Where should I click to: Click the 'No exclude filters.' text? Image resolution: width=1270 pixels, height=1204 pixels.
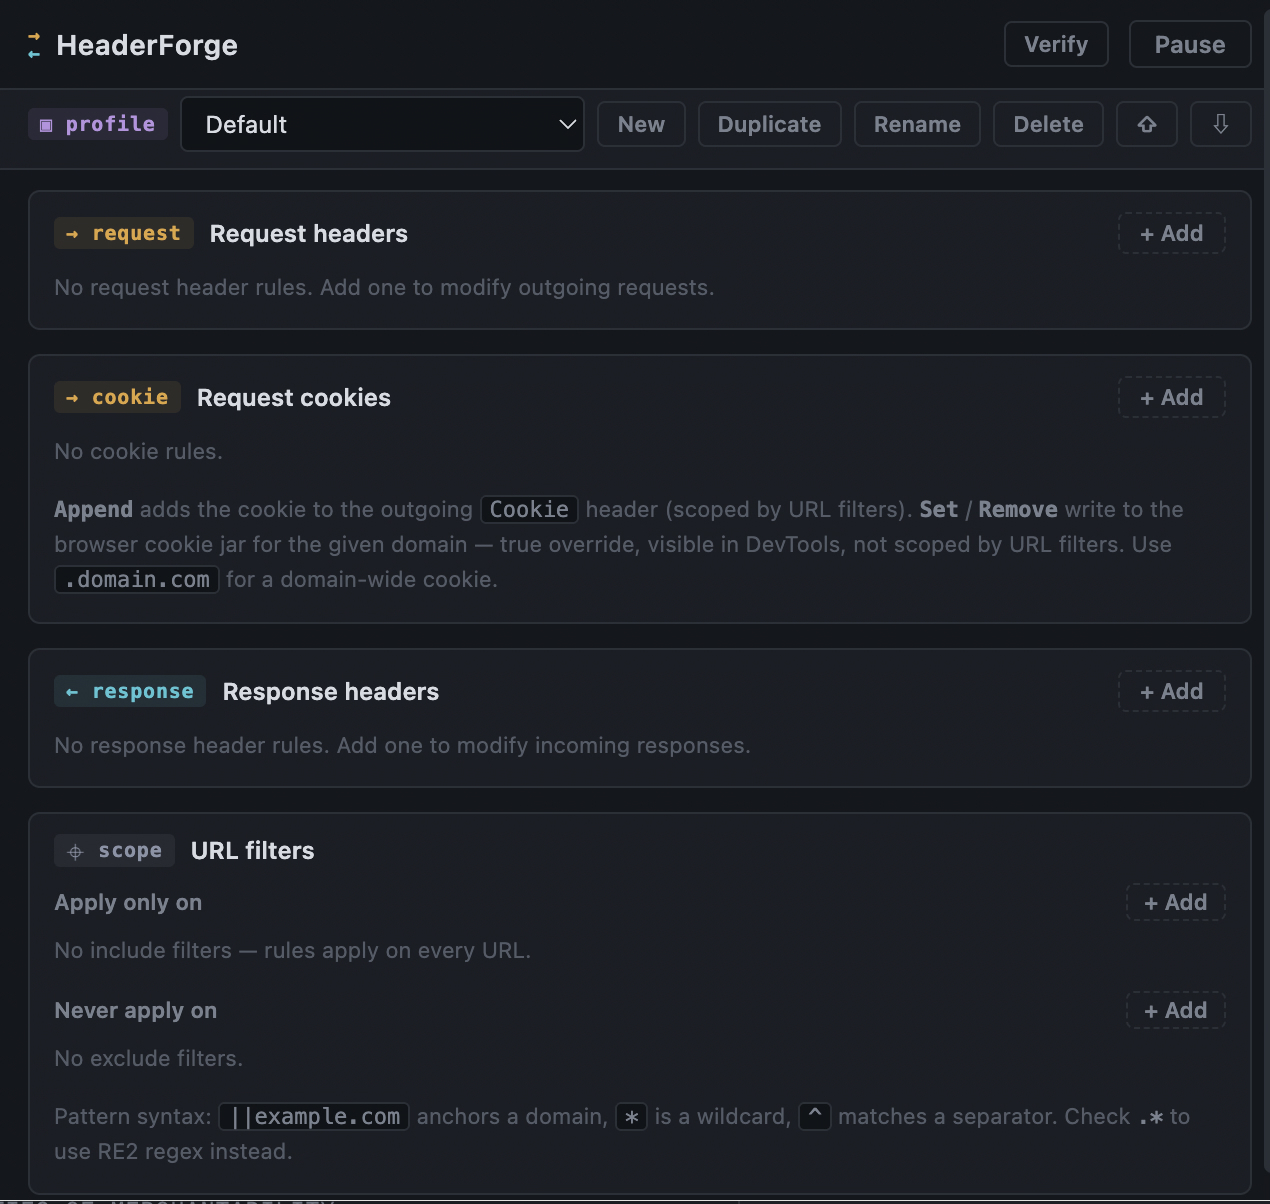pyautogui.click(x=149, y=1058)
